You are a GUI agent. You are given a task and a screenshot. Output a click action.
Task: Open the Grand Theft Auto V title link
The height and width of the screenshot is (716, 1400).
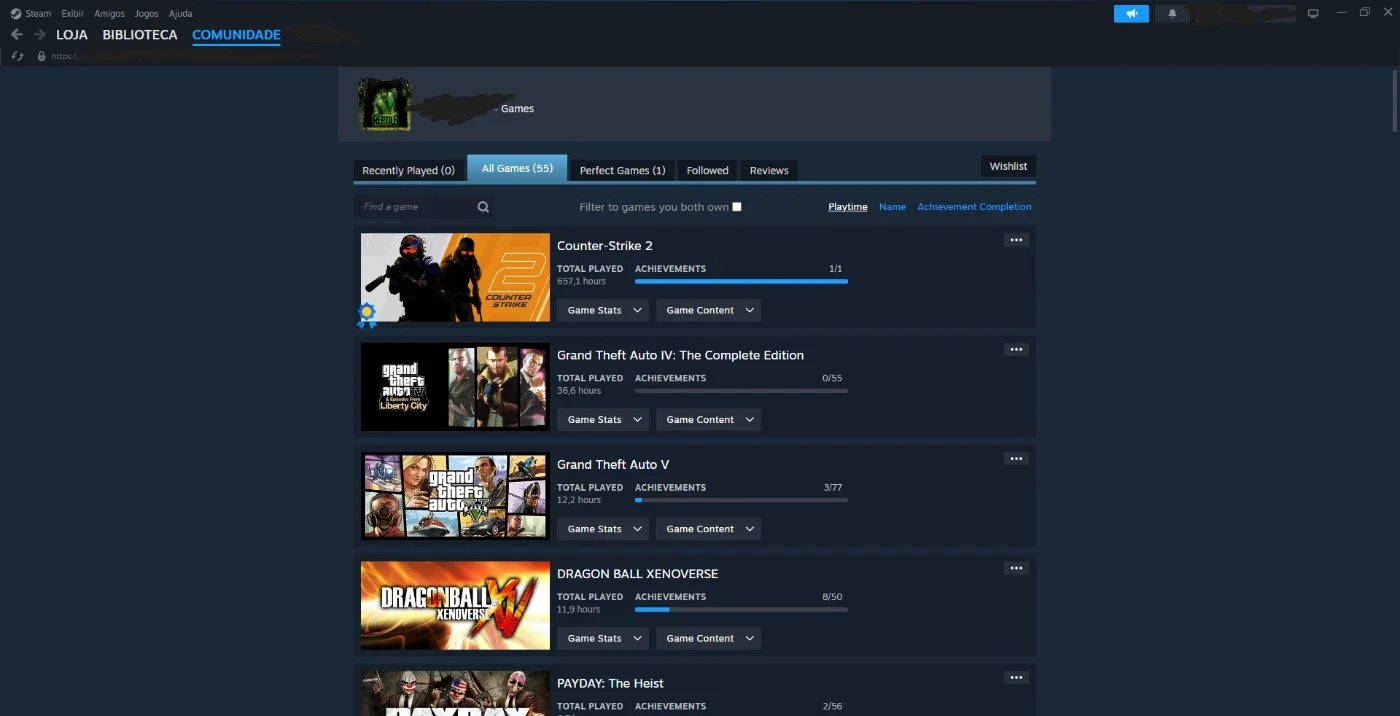613,464
